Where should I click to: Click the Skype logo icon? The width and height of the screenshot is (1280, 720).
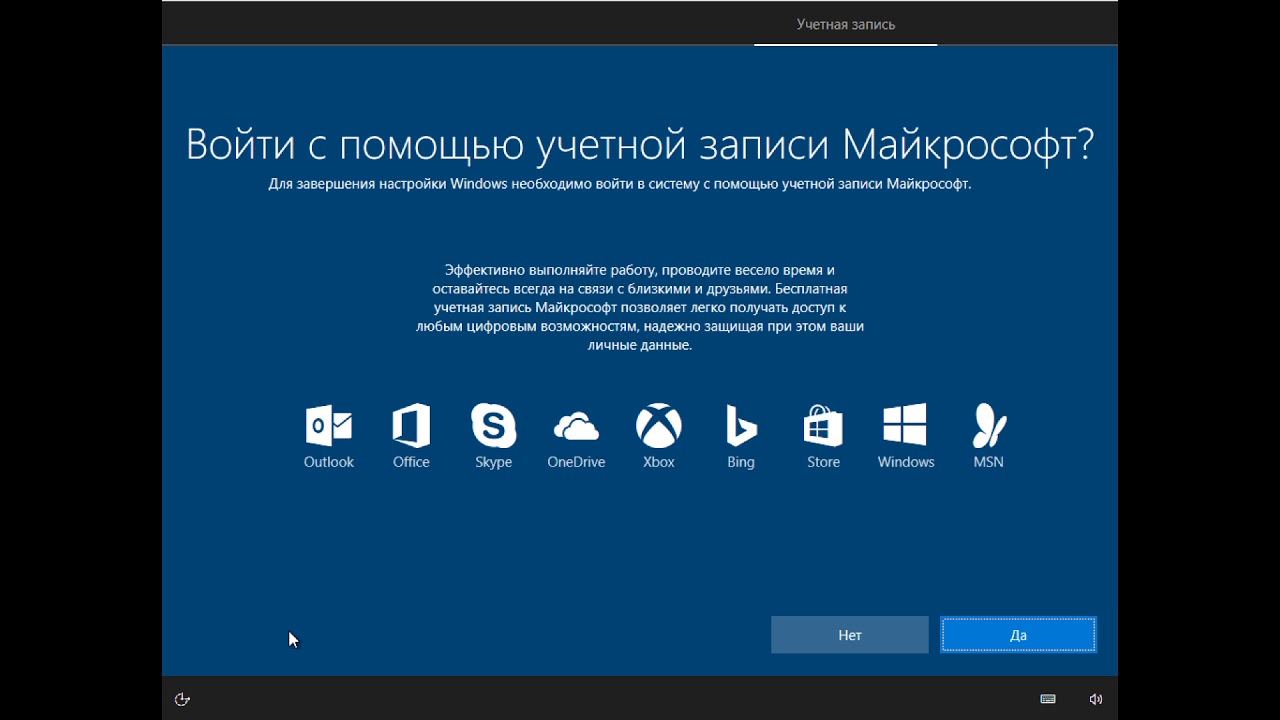[494, 426]
